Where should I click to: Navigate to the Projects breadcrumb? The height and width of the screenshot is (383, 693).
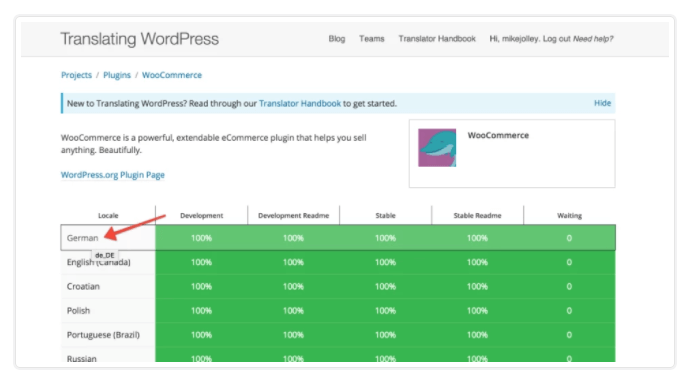[76, 75]
